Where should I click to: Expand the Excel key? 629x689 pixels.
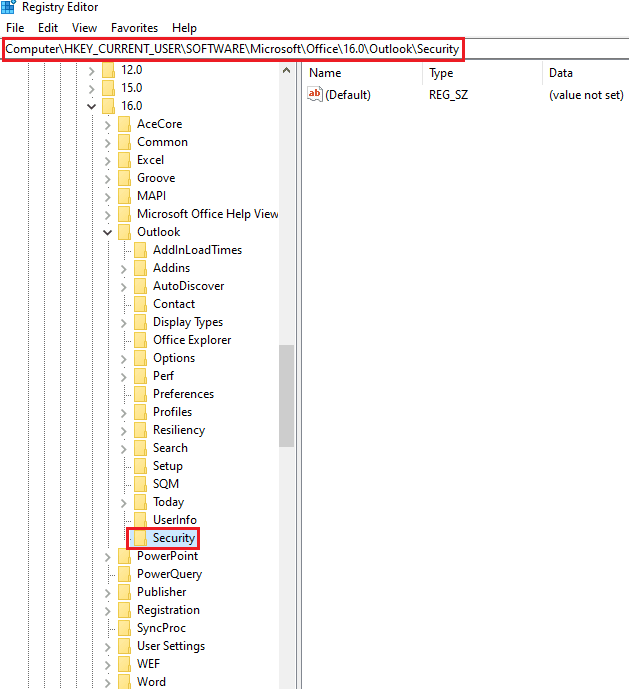pos(108,161)
